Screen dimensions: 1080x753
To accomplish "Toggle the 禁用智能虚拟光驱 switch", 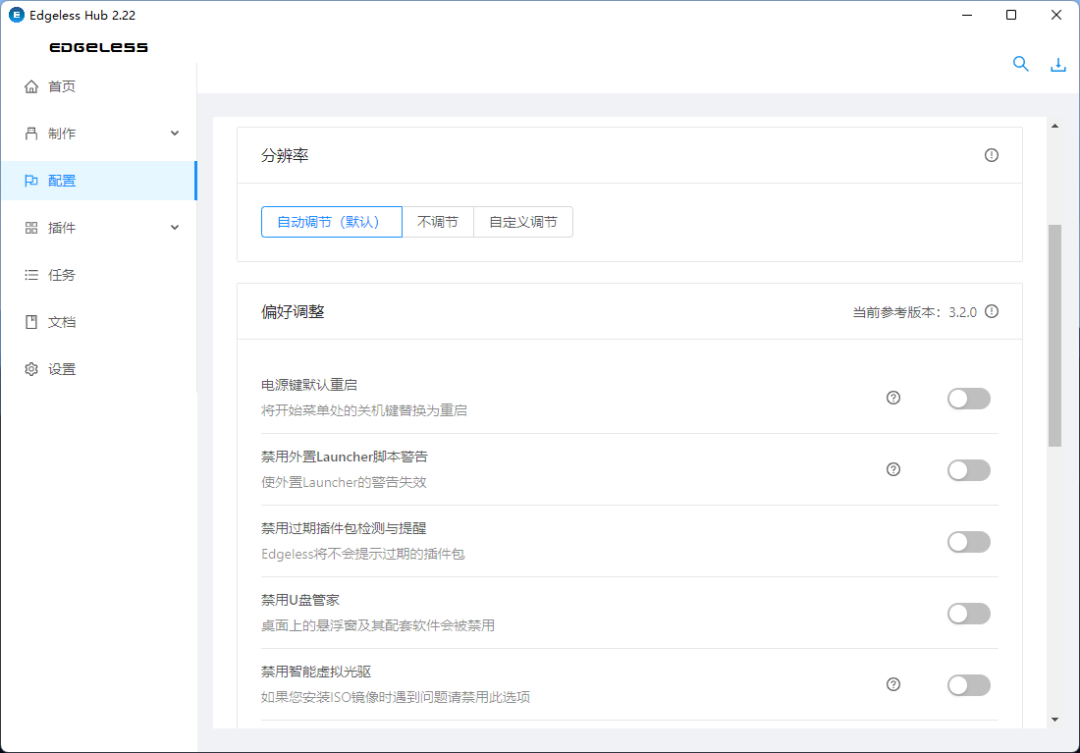I will pos(968,684).
